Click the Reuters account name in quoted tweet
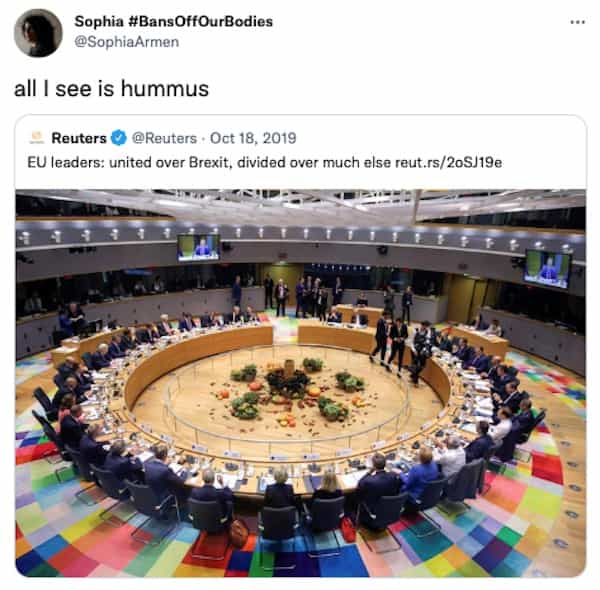600x590 pixels. tap(78, 137)
